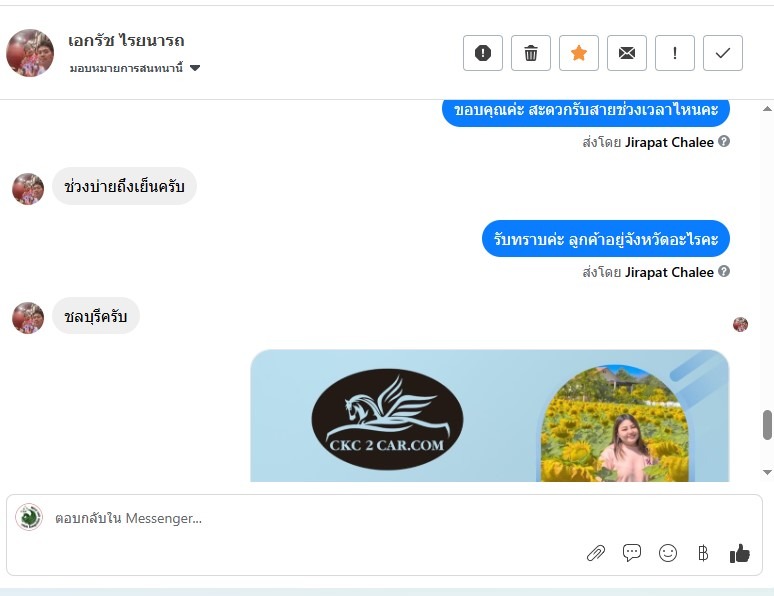Mark conversation as unread with envelope icon

point(627,53)
